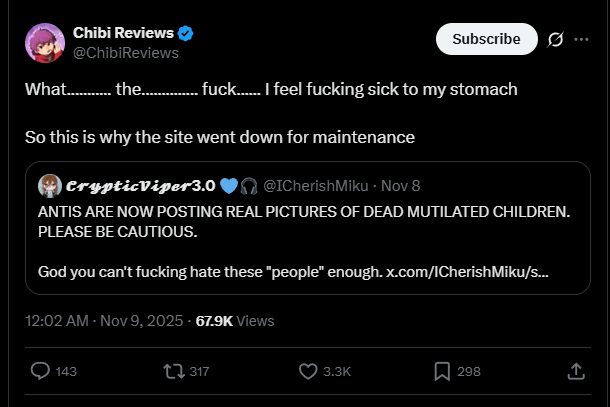Click the repost icon showing 317
This screenshot has width=610, height=407.
tap(175, 371)
